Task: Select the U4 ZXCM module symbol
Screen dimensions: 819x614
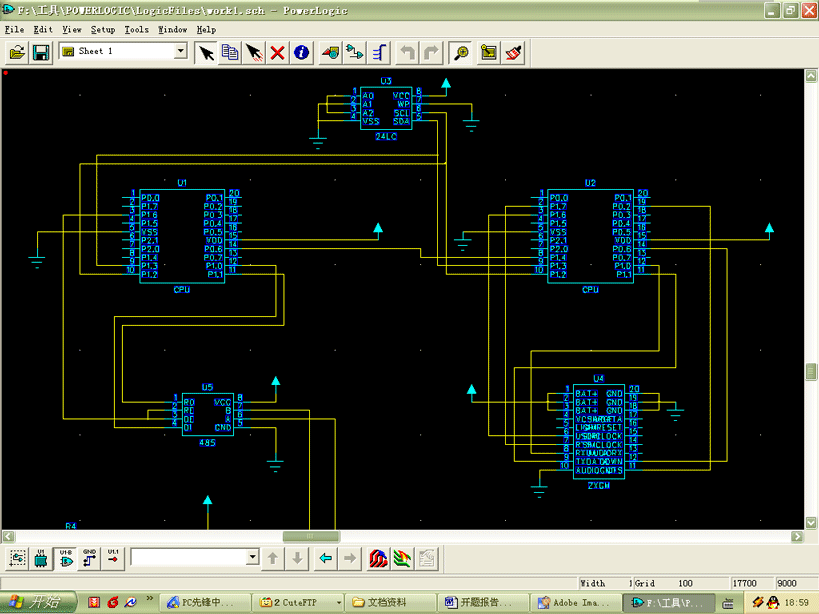Action: coord(599,431)
